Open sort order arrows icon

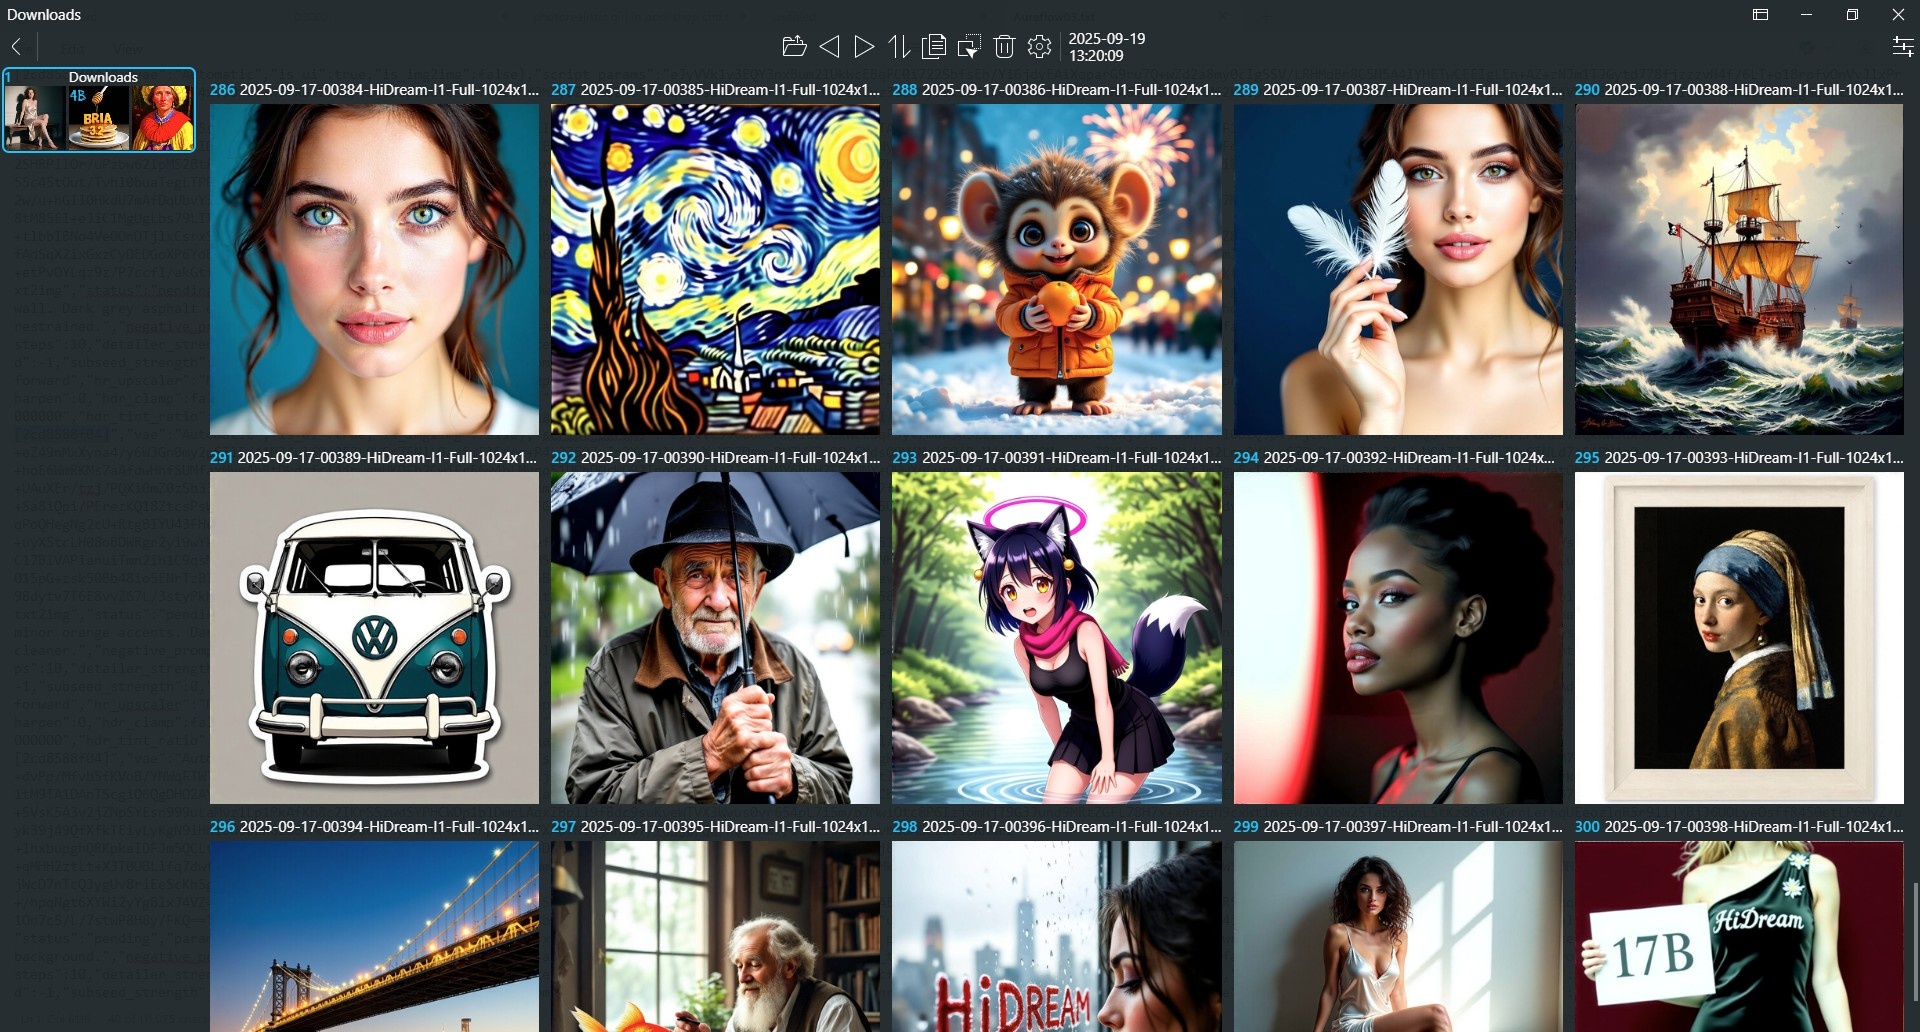[x=899, y=46]
